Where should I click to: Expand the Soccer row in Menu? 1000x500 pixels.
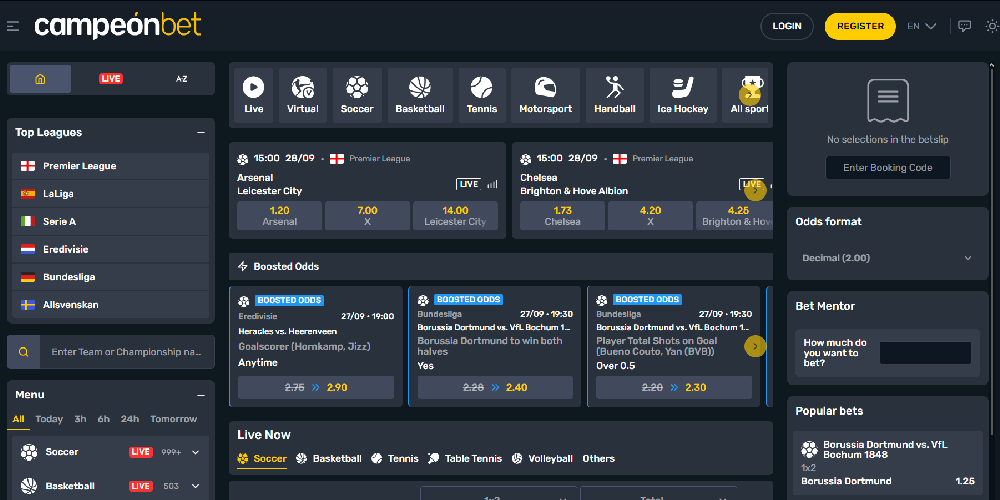(x=195, y=452)
